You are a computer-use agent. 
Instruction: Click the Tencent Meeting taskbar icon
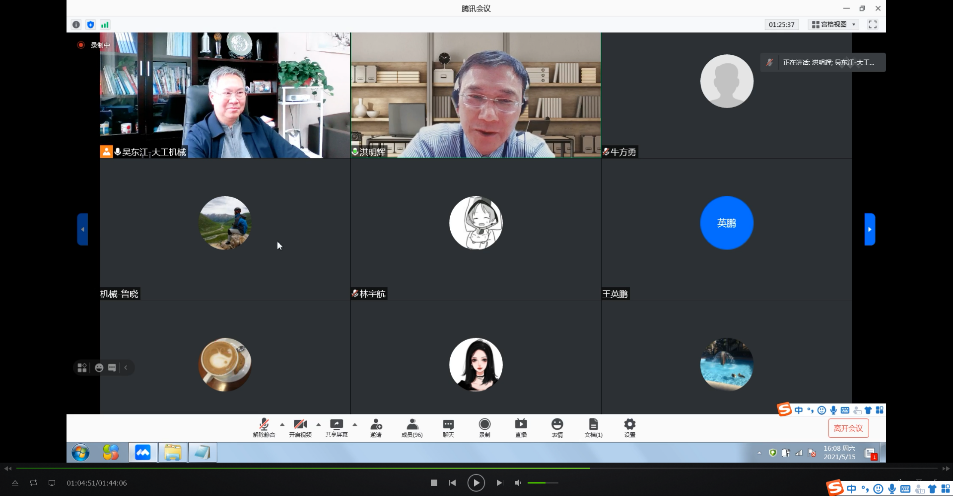[x=141, y=453]
